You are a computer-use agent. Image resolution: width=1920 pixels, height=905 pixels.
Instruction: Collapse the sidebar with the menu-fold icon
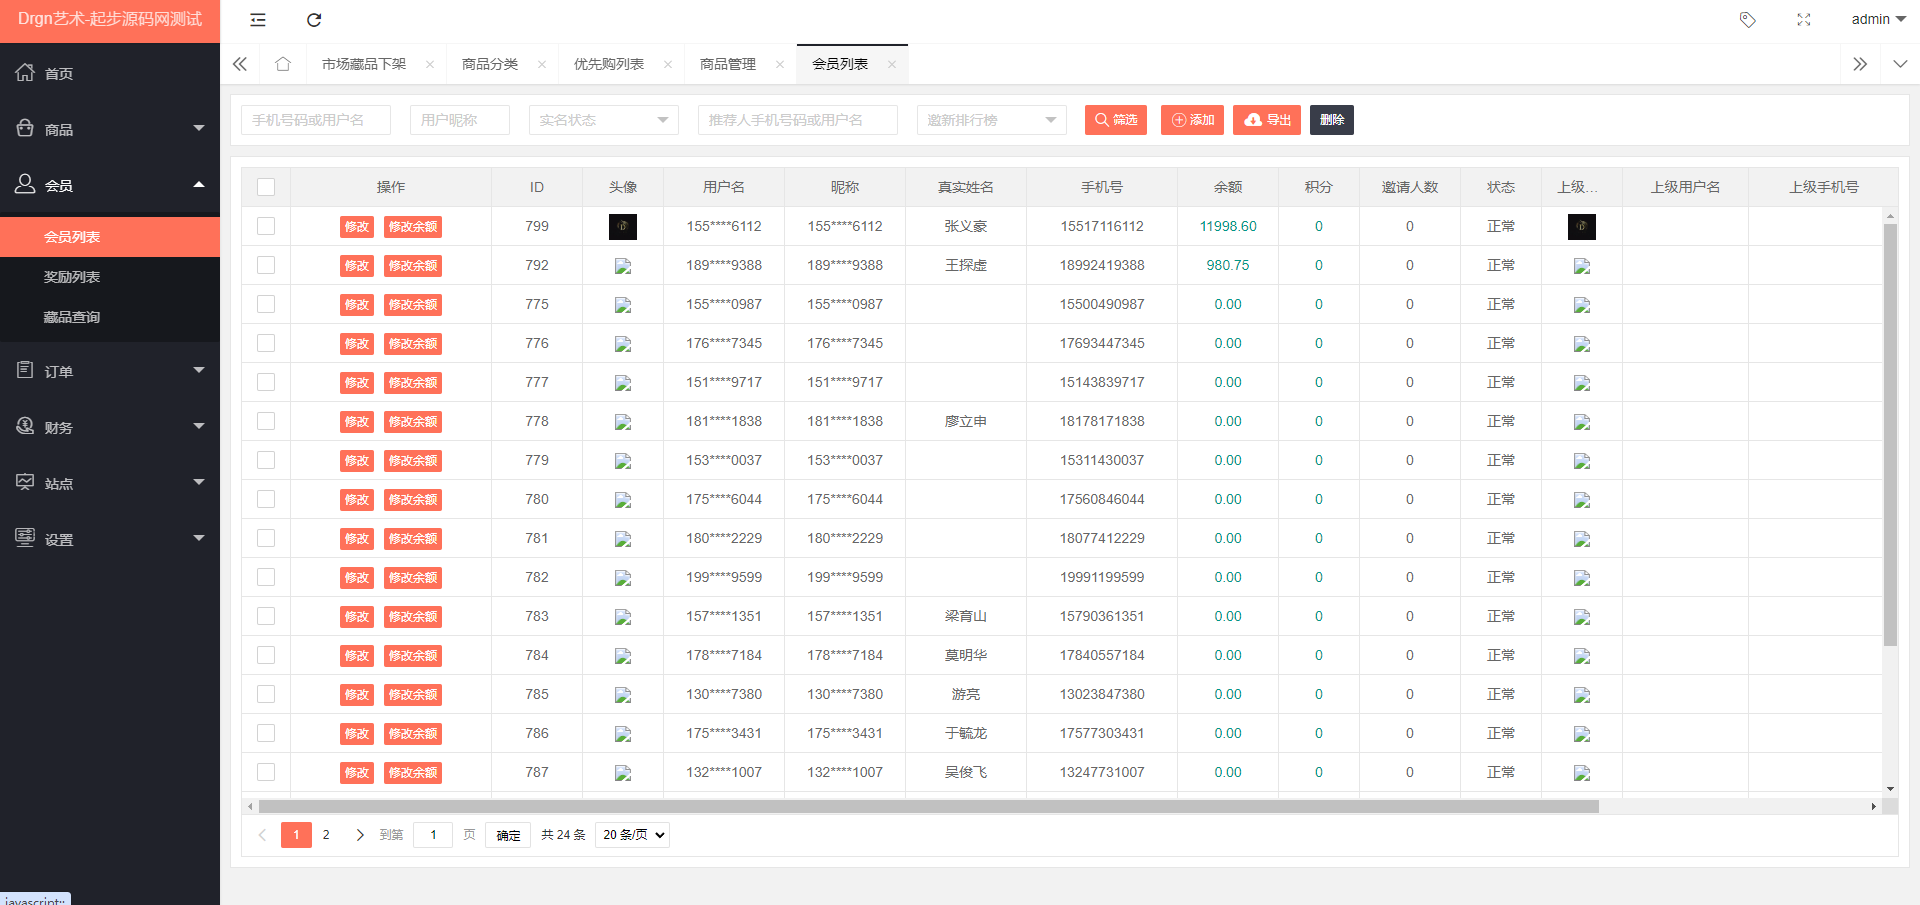pos(258,20)
